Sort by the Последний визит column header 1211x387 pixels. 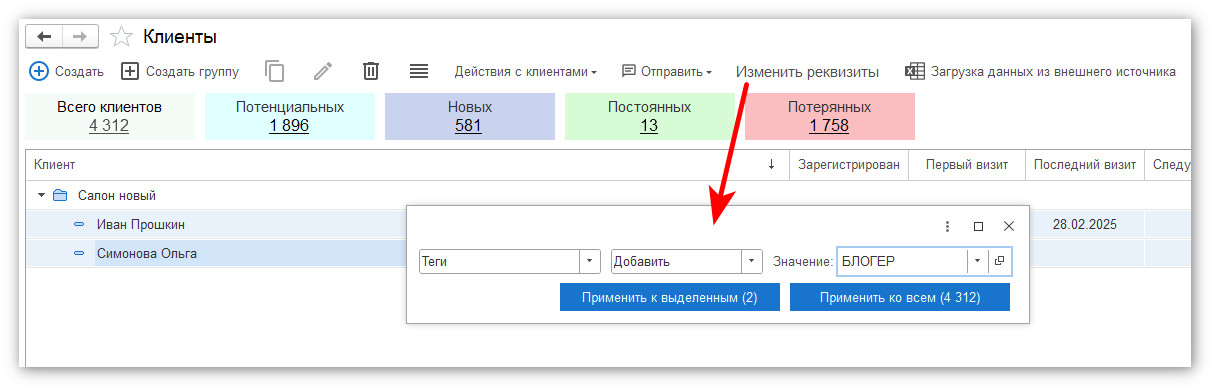(x=1085, y=165)
